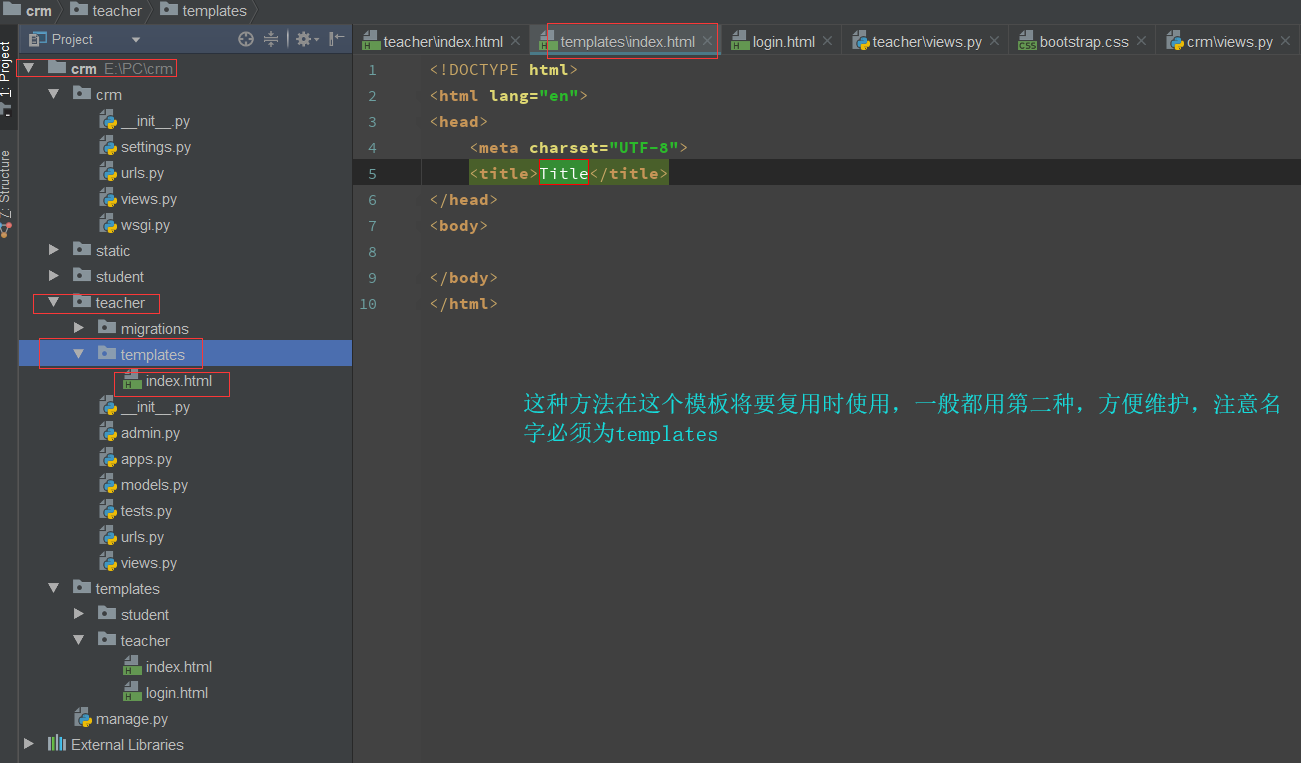The image size is (1301, 763).
Task: Select wsgi.py file in the tree
Action: (145, 225)
